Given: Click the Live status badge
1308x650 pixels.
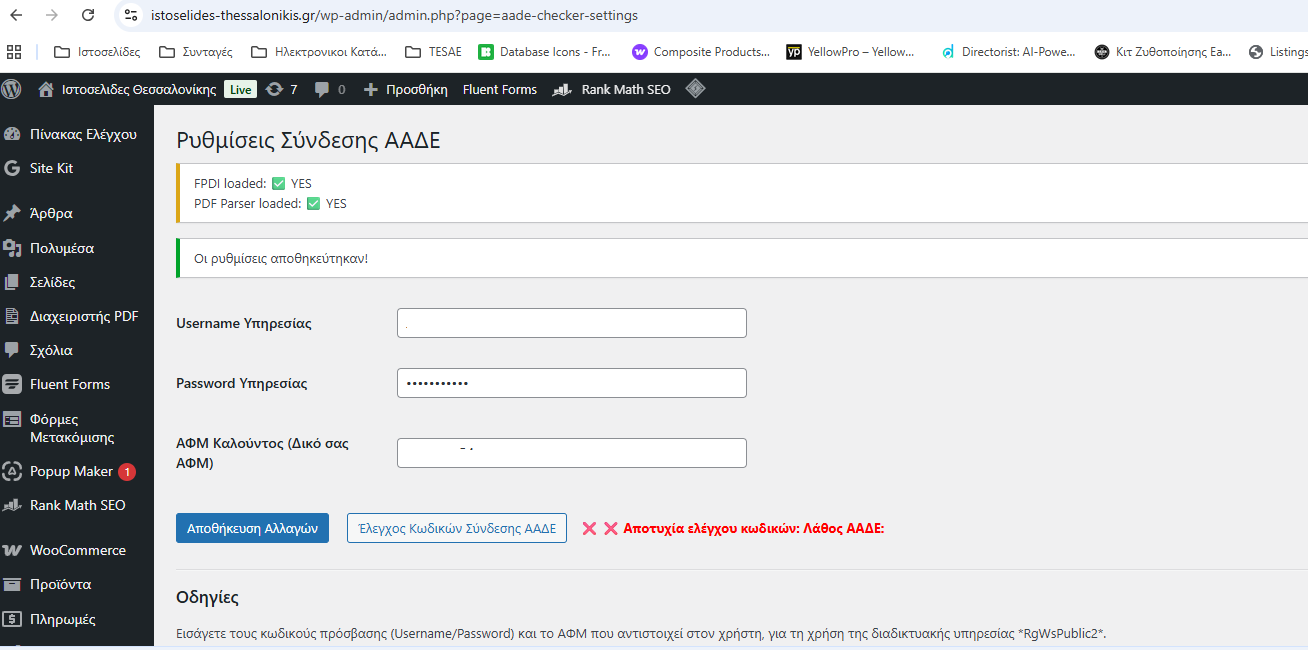Looking at the screenshot, I should tap(241, 89).
